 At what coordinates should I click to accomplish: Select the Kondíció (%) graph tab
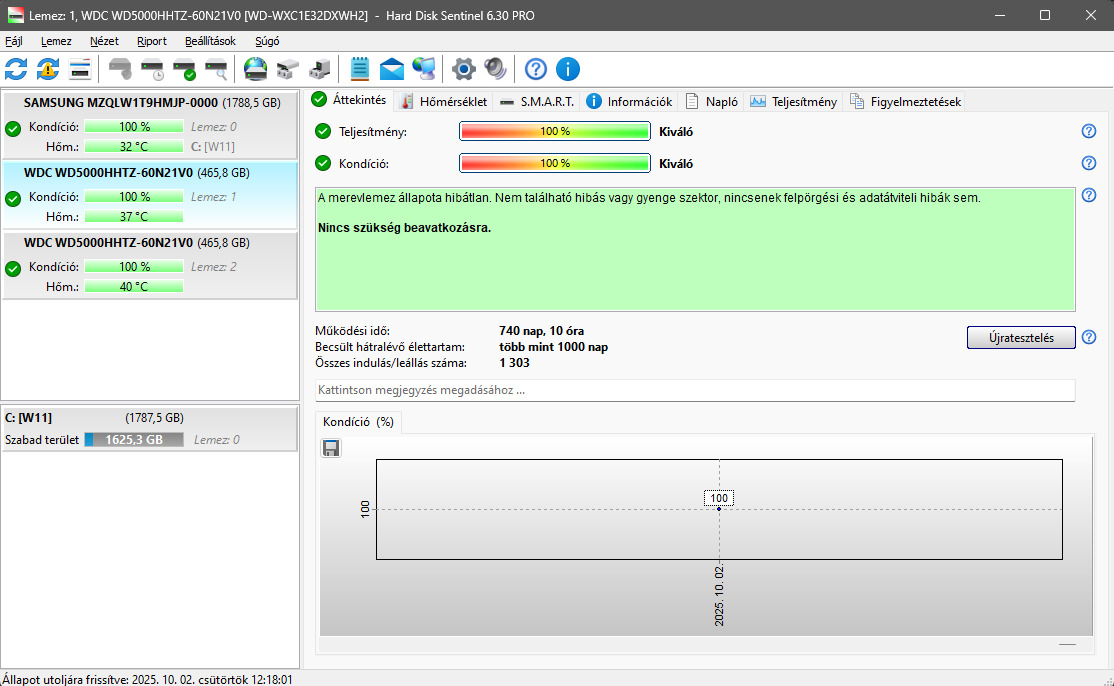[x=358, y=422]
